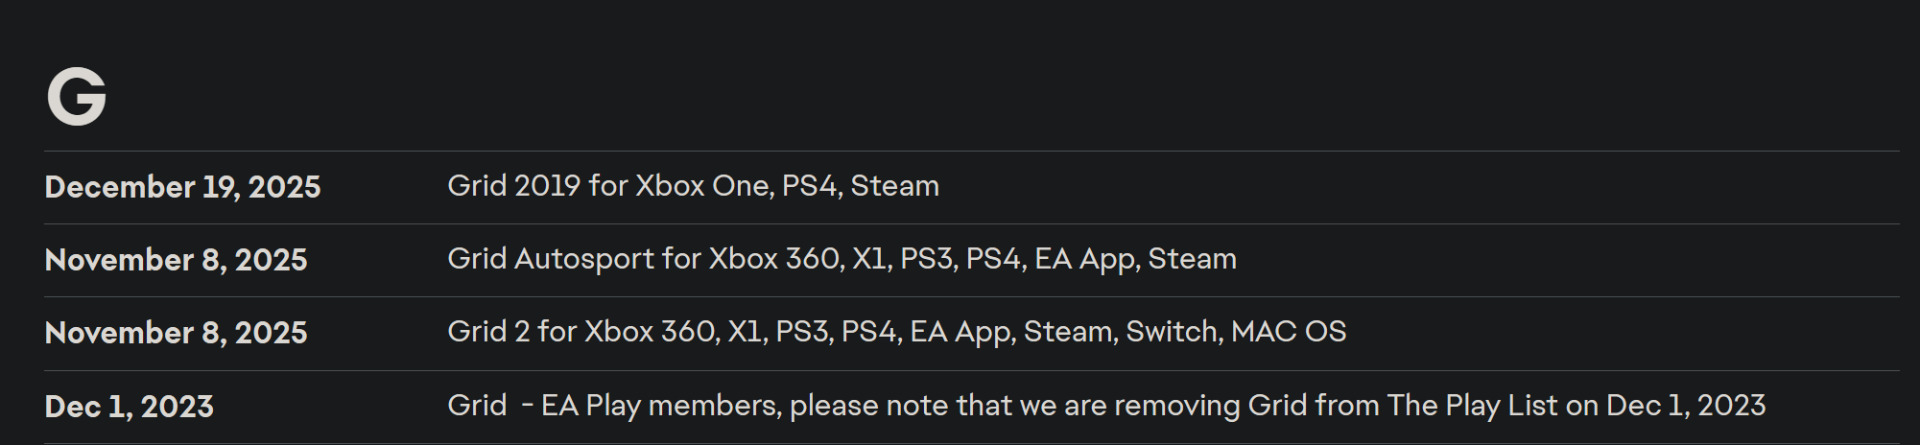Click the large G section heading
Image resolution: width=1920 pixels, height=445 pixels.
coord(76,97)
